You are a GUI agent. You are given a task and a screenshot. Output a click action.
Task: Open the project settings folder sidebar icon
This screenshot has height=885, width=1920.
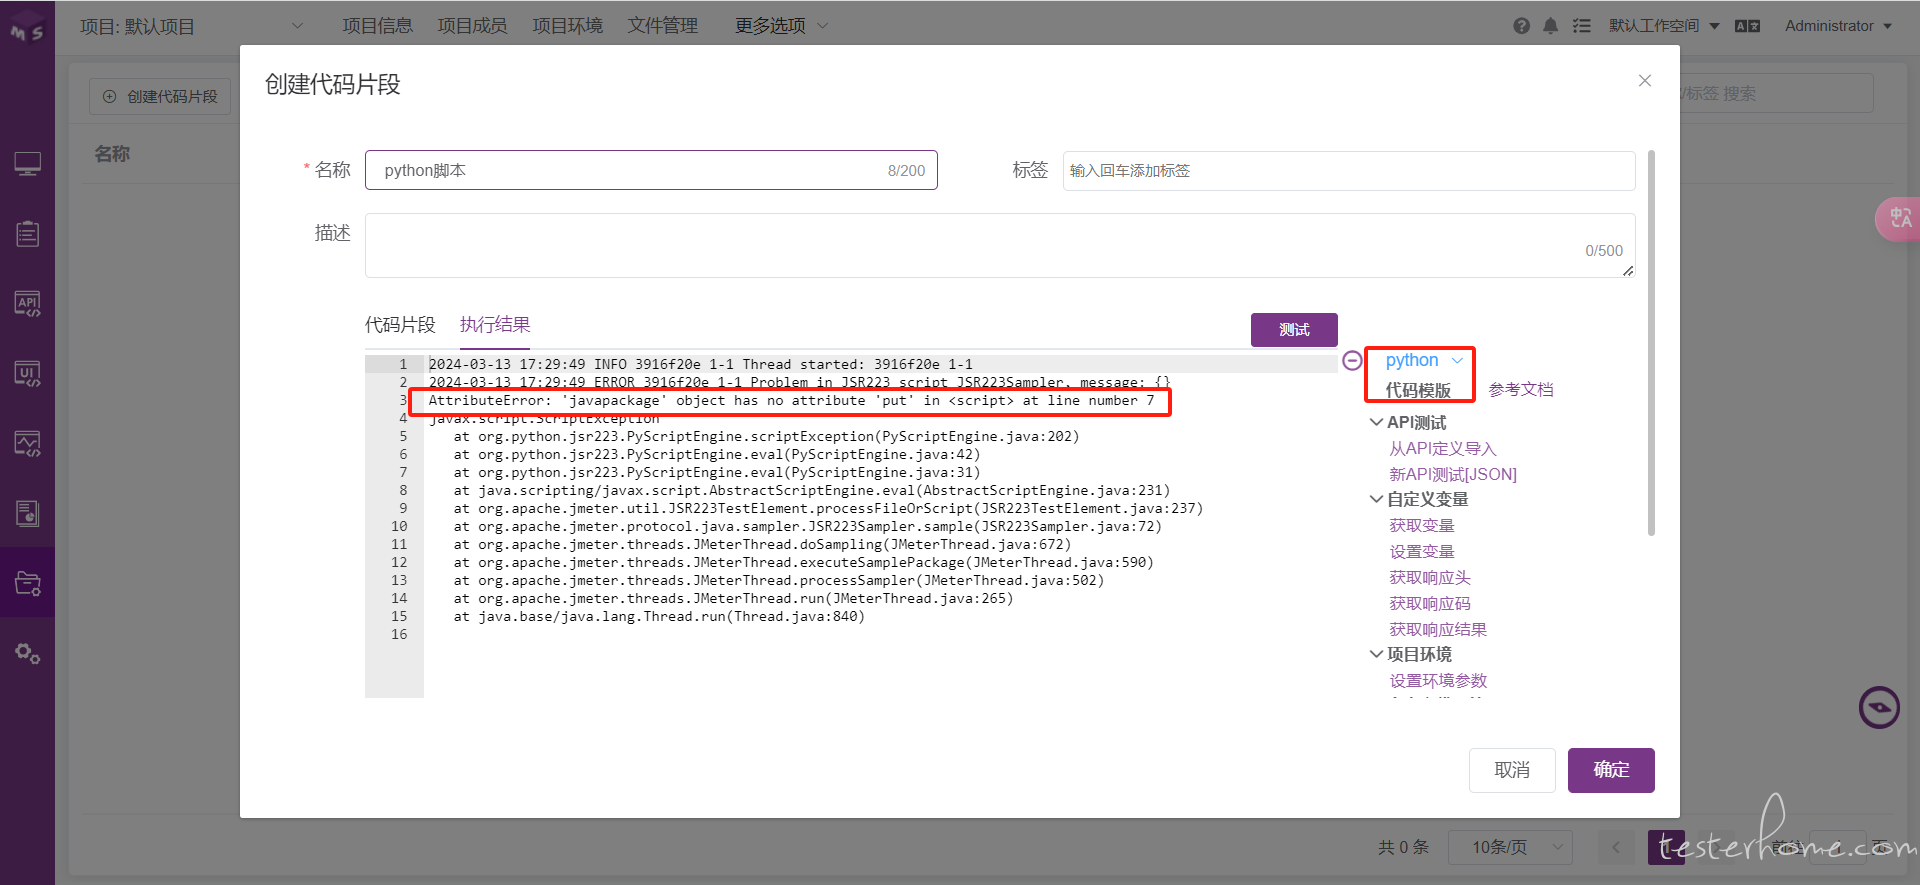(x=28, y=584)
